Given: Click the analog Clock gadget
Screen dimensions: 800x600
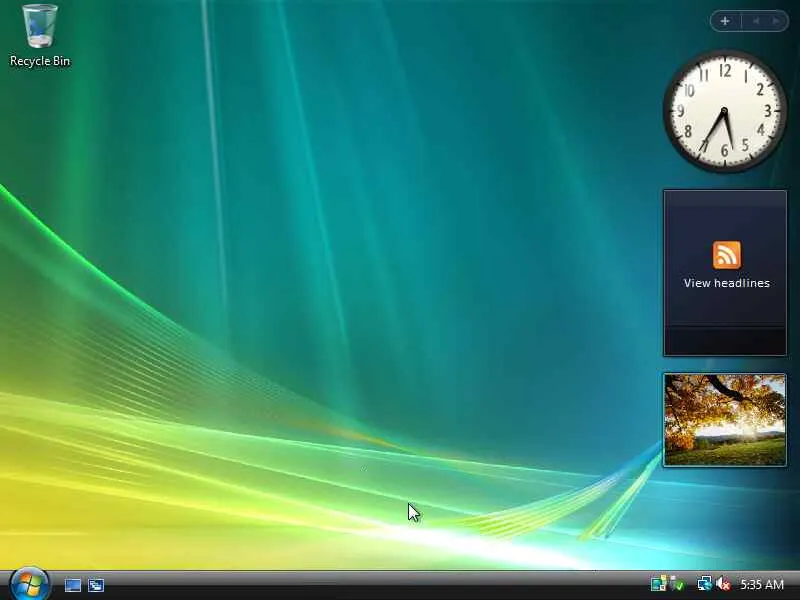Looking at the screenshot, I should pyautogui.click(x=724, y=111).
